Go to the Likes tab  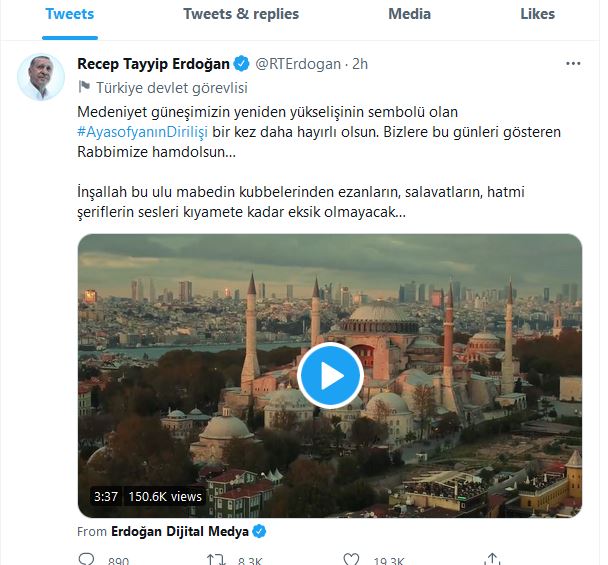(x=537, y=15)
